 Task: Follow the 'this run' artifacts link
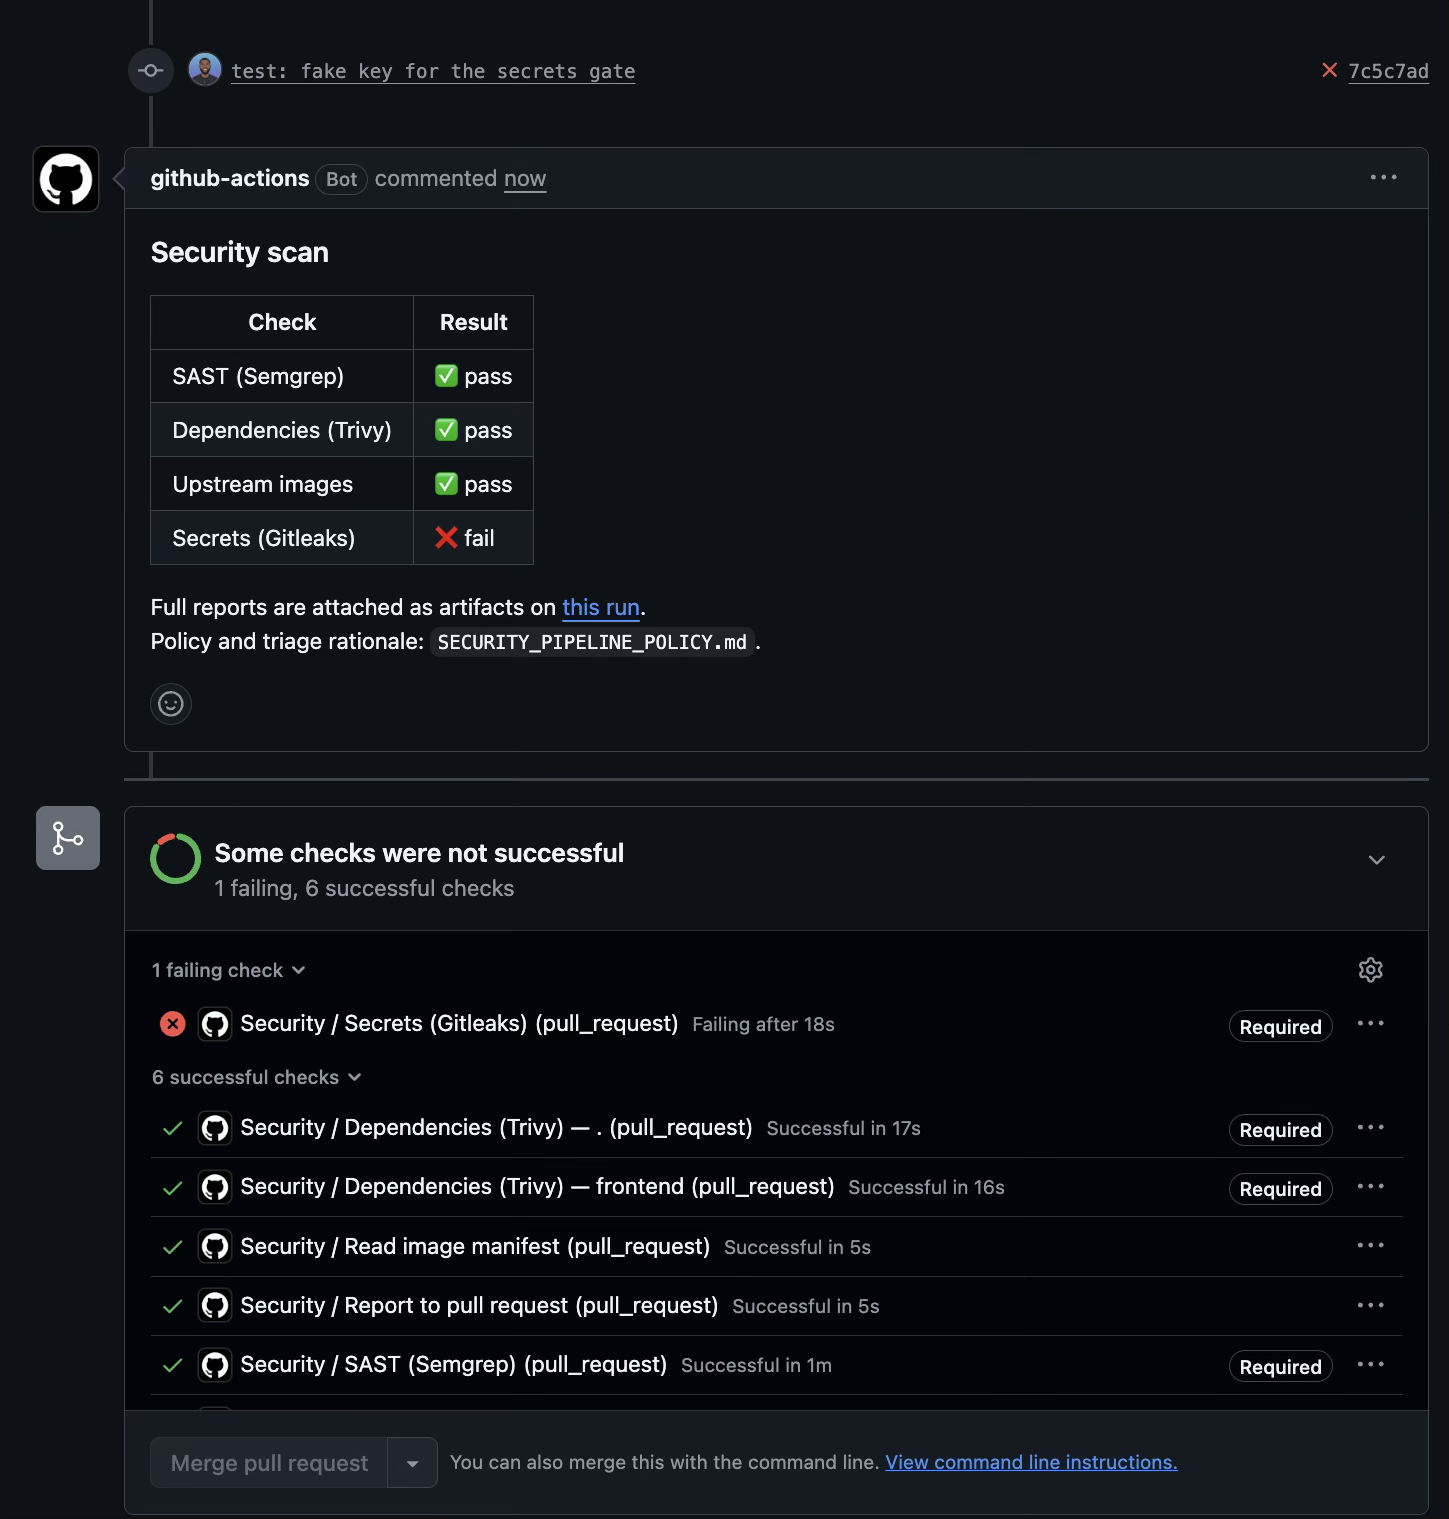601,607
